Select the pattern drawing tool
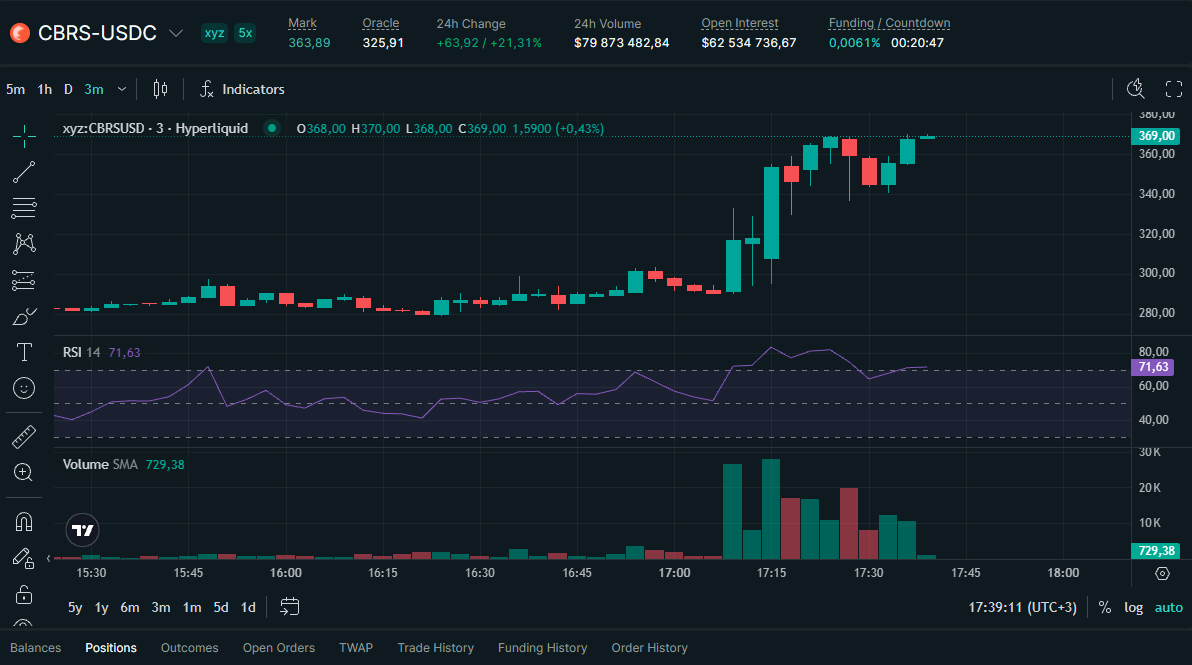The height and width of the screenshot is (665, 1192). (24, 243)
